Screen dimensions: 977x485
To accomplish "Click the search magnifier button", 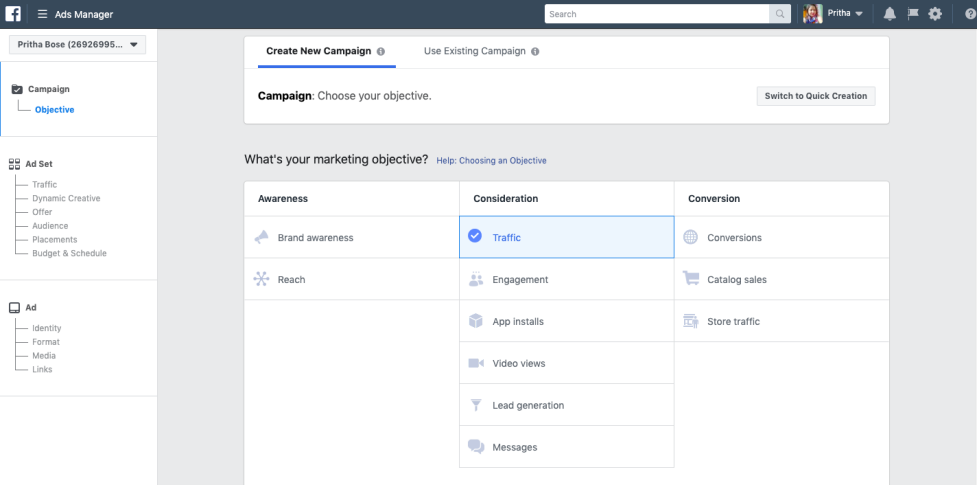I will tap(779, 14).
